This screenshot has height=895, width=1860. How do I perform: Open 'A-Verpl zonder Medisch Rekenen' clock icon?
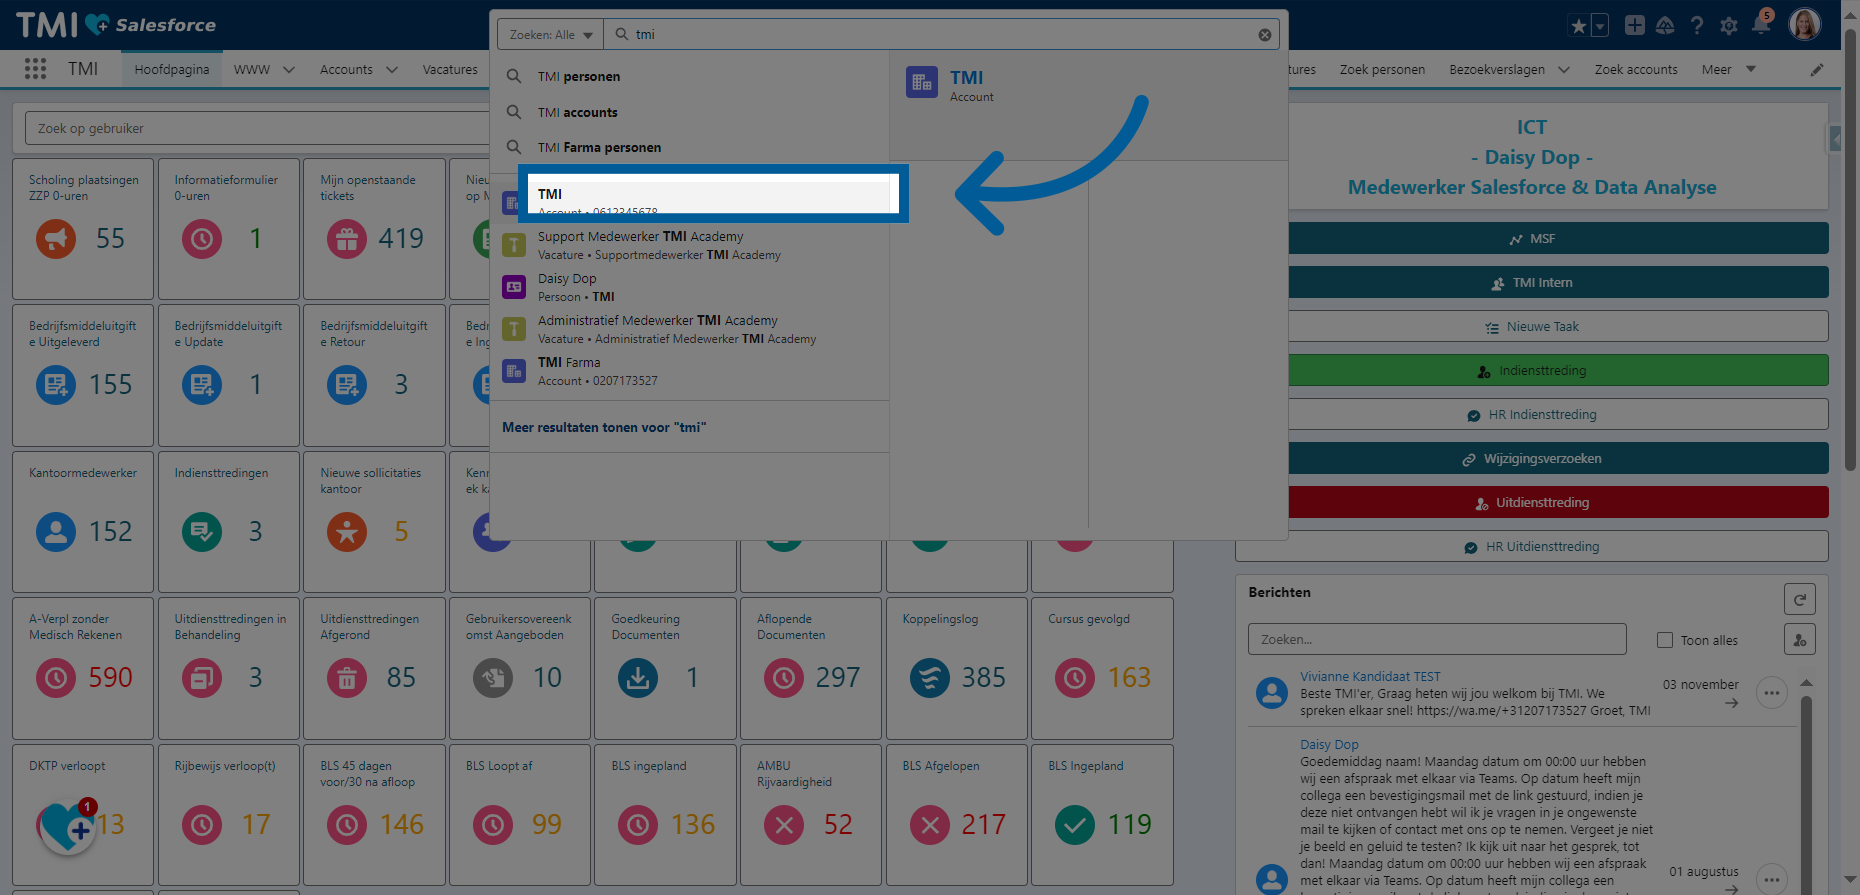pyautogui.click(x=56, y=678)
